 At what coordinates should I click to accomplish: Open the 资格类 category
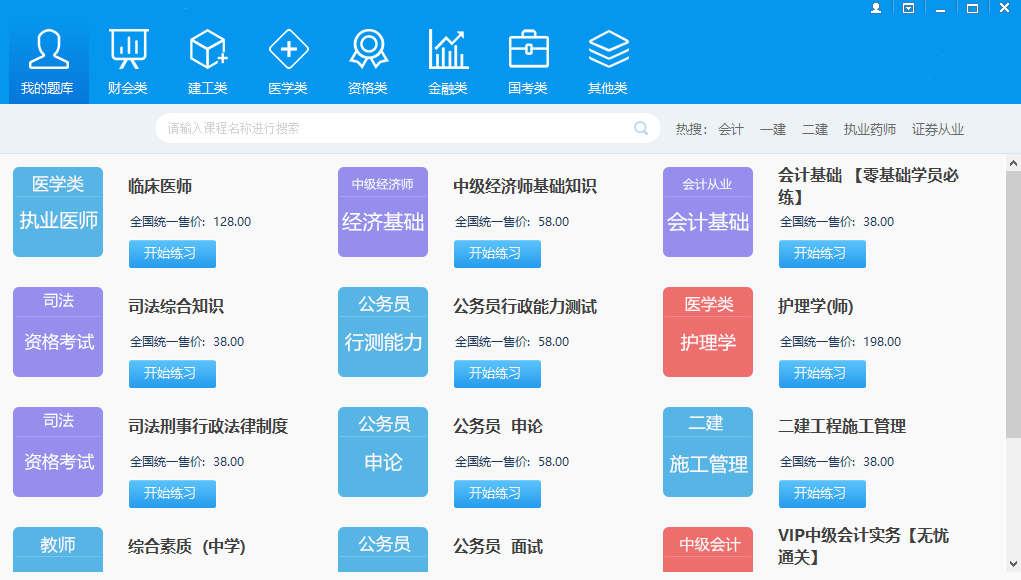coord(368,63)
